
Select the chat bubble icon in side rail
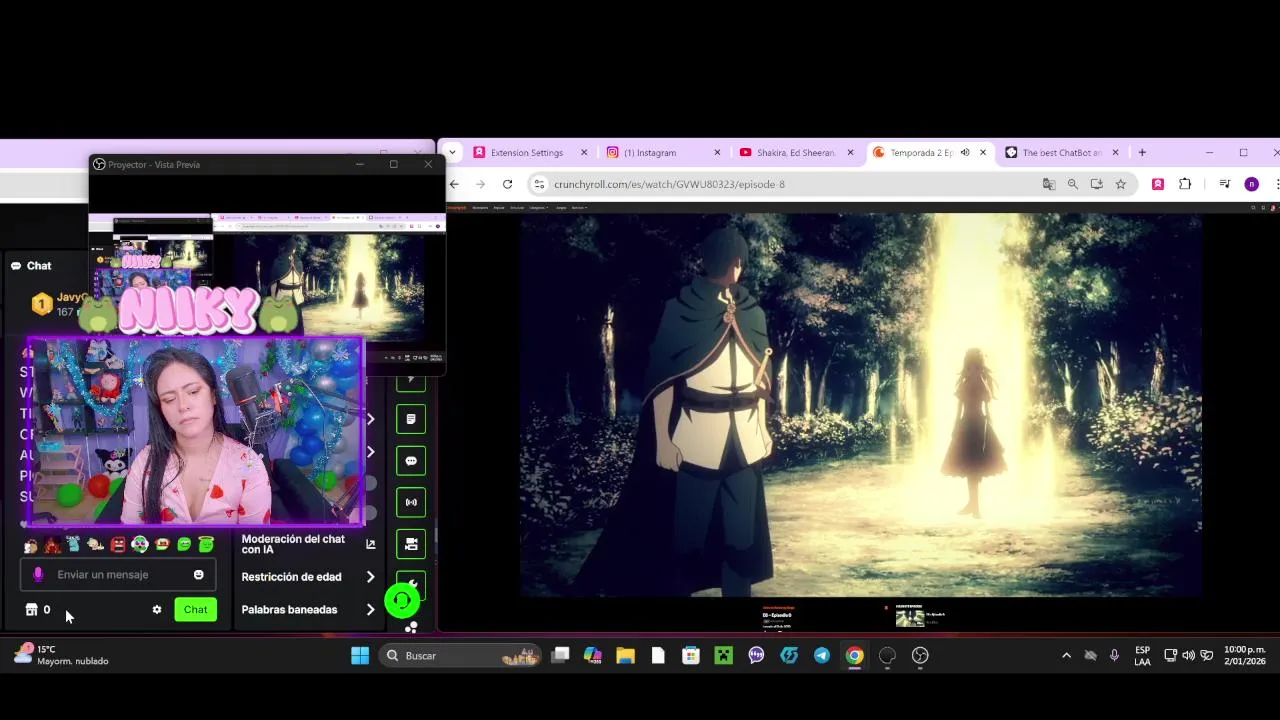click(x=411, y=461)
